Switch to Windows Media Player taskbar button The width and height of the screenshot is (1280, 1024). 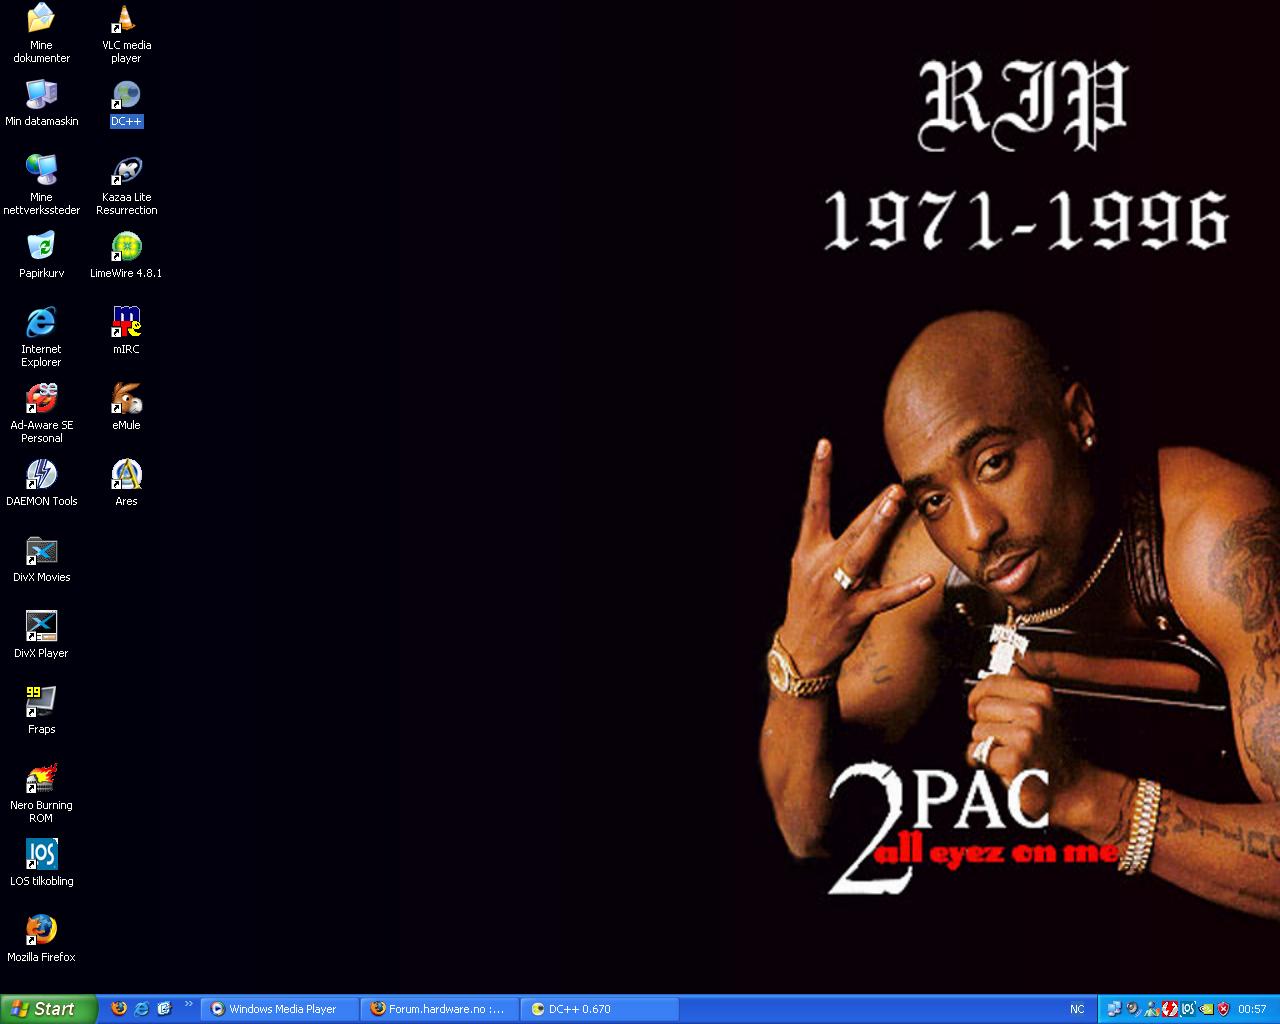279,1009
